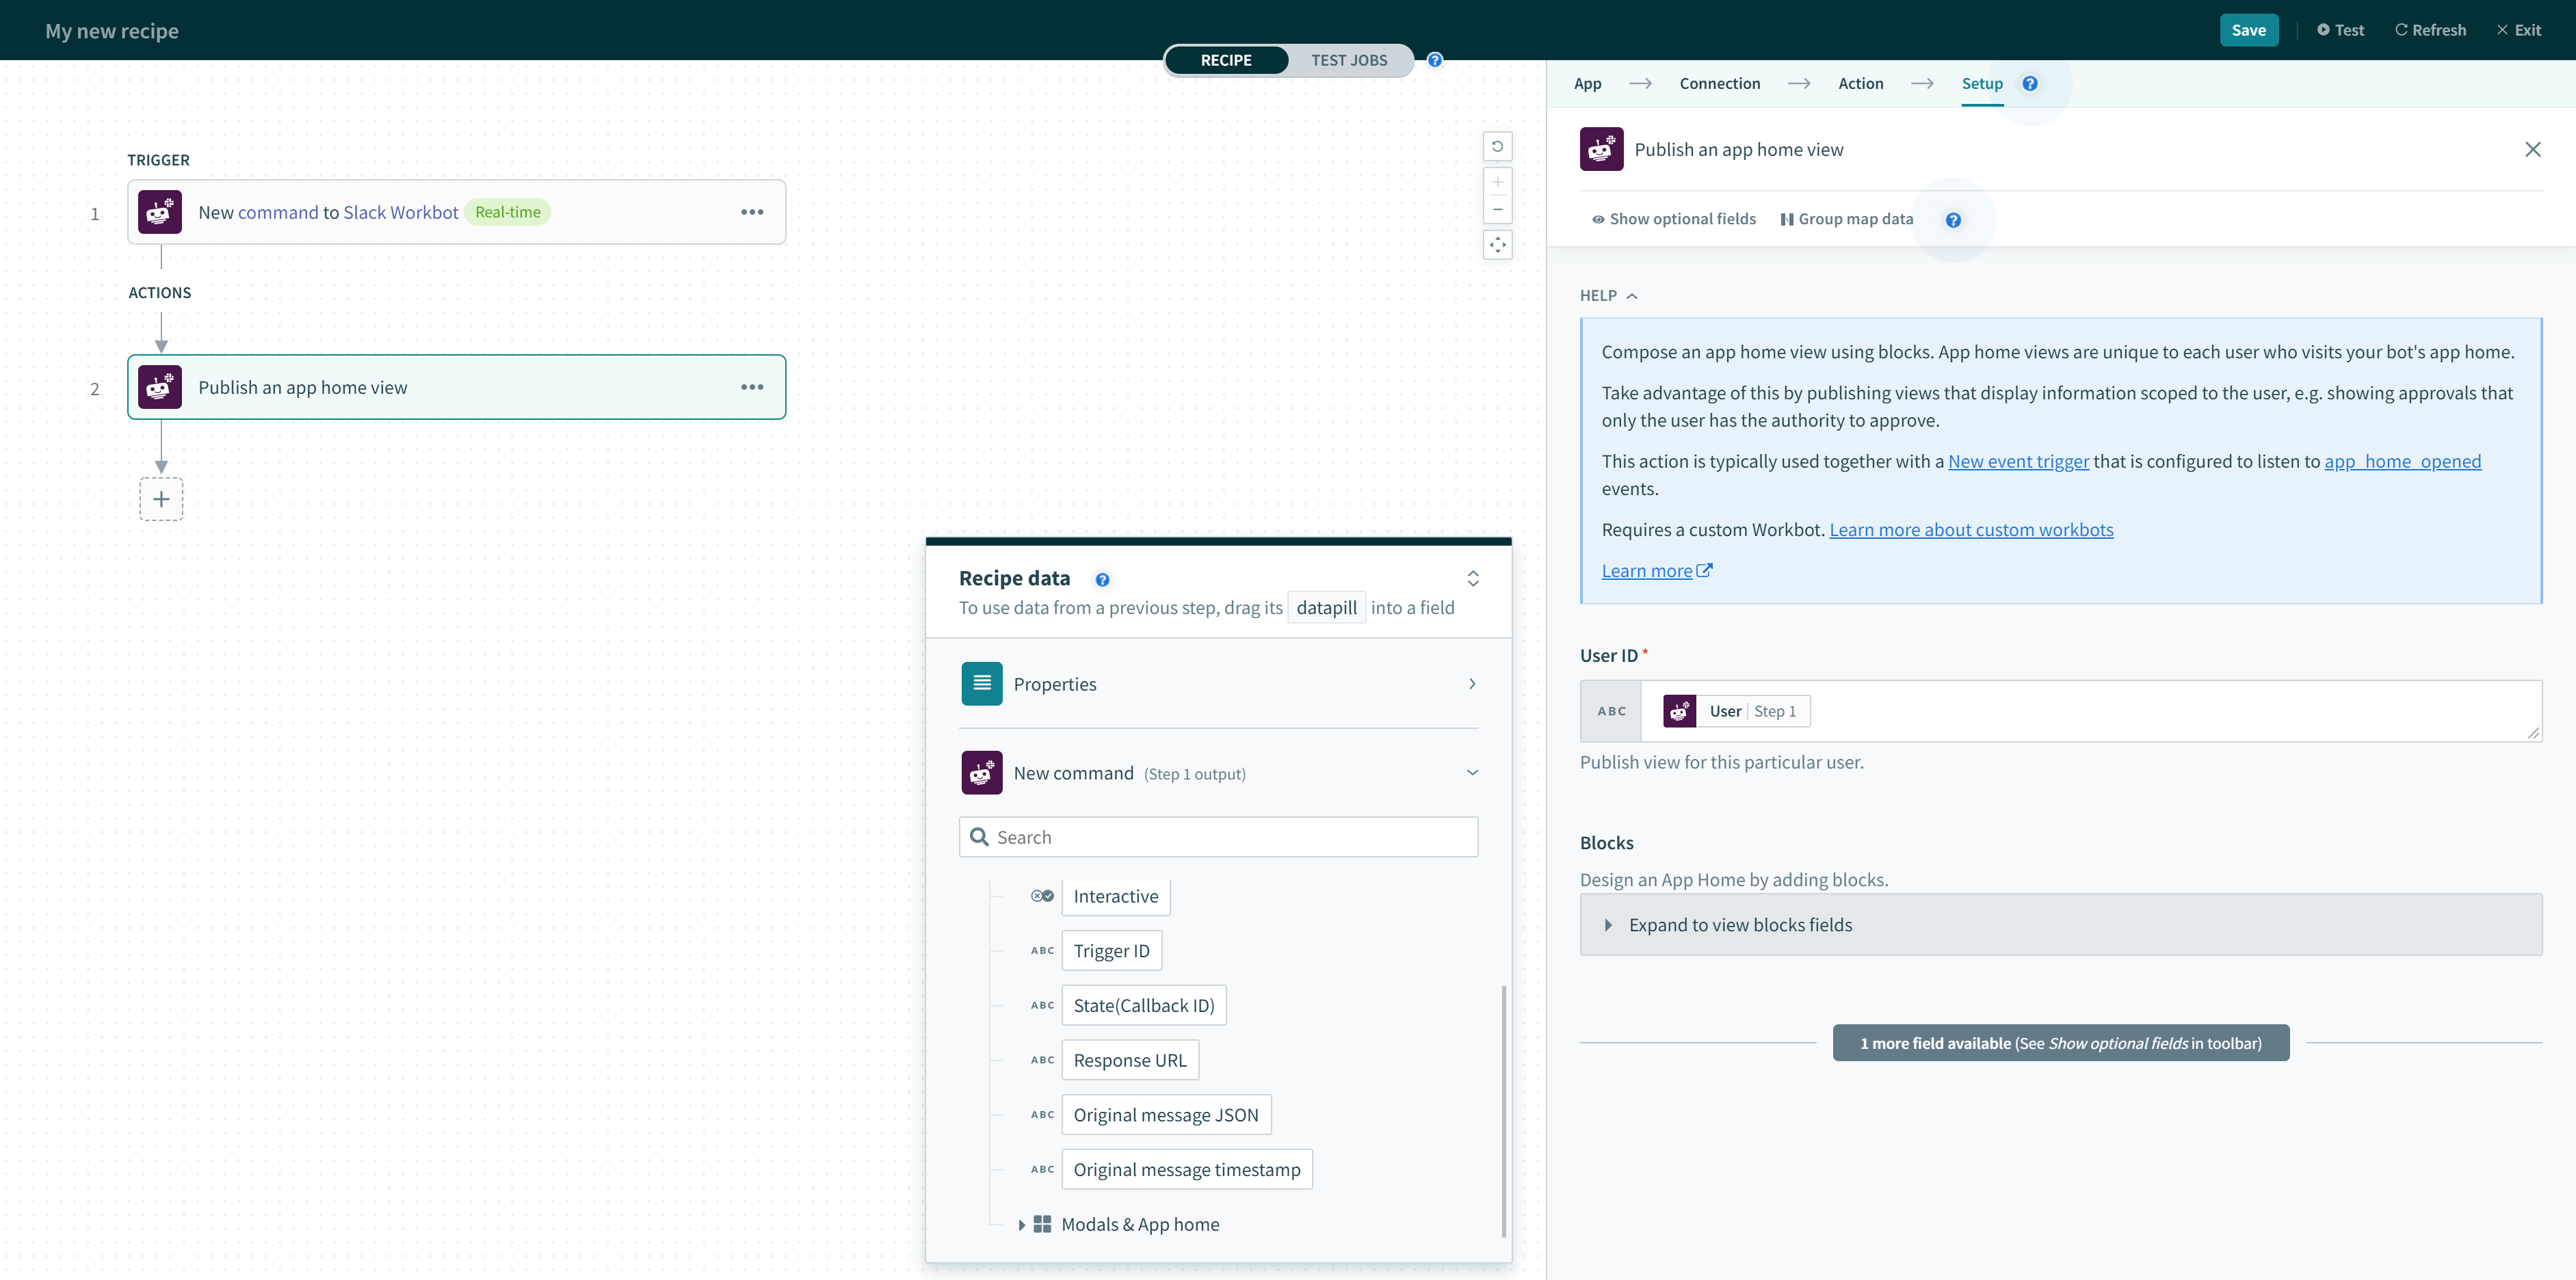
Task: Click the help icon beside Recipe data title
Action: [1102, 579]
